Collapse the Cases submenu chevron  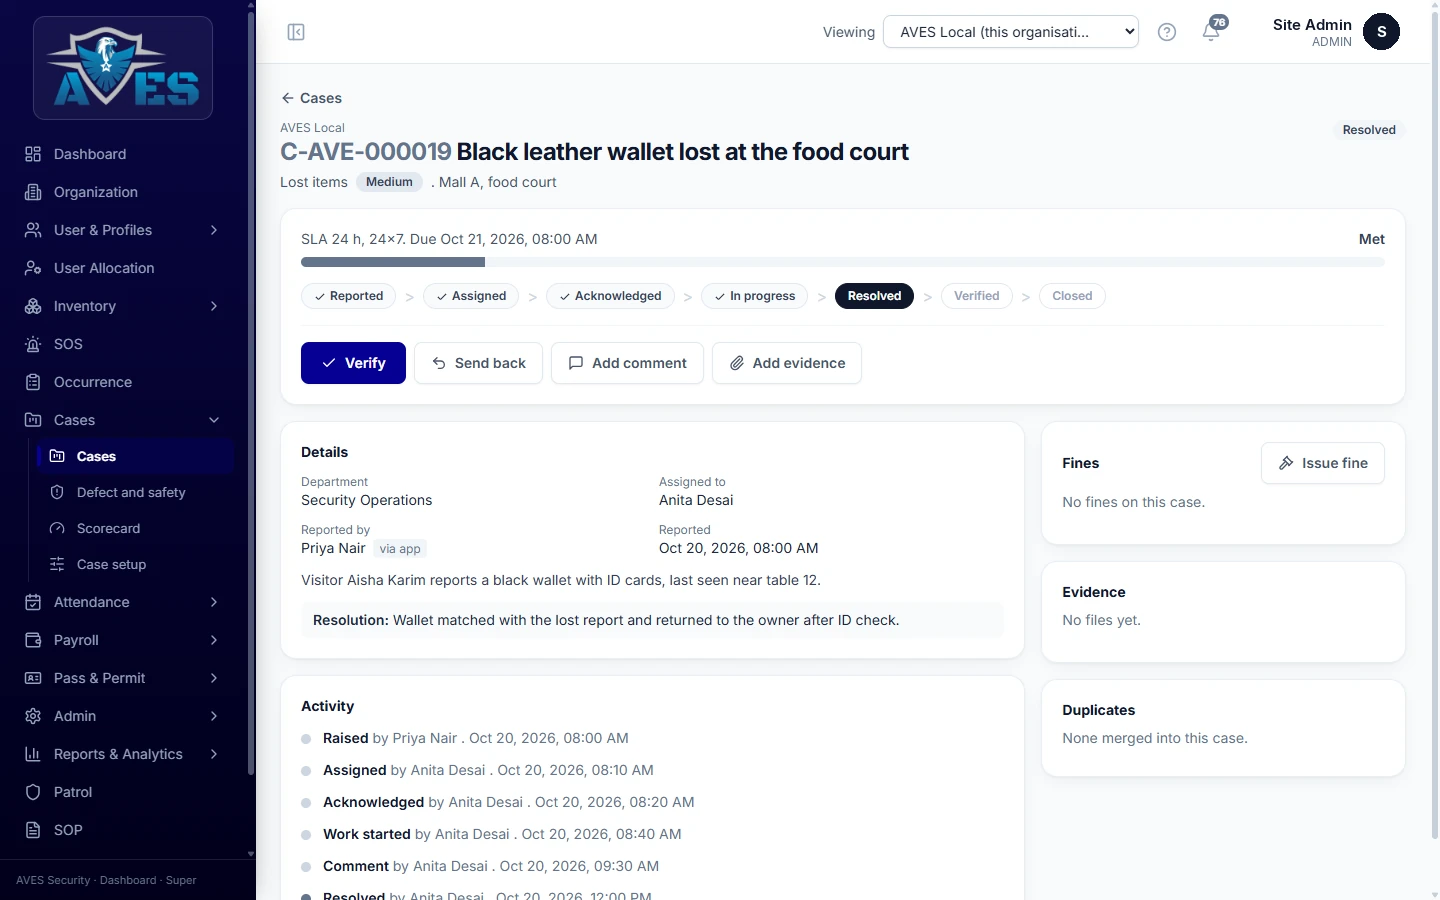point(214,420)
